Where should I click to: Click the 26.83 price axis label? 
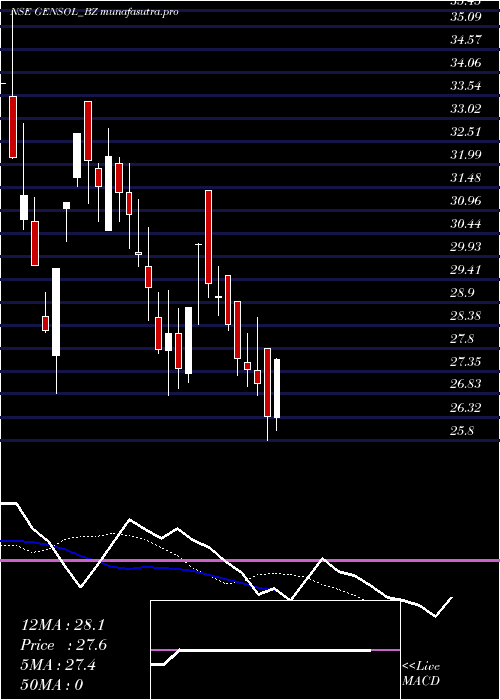tap(466, 384)
